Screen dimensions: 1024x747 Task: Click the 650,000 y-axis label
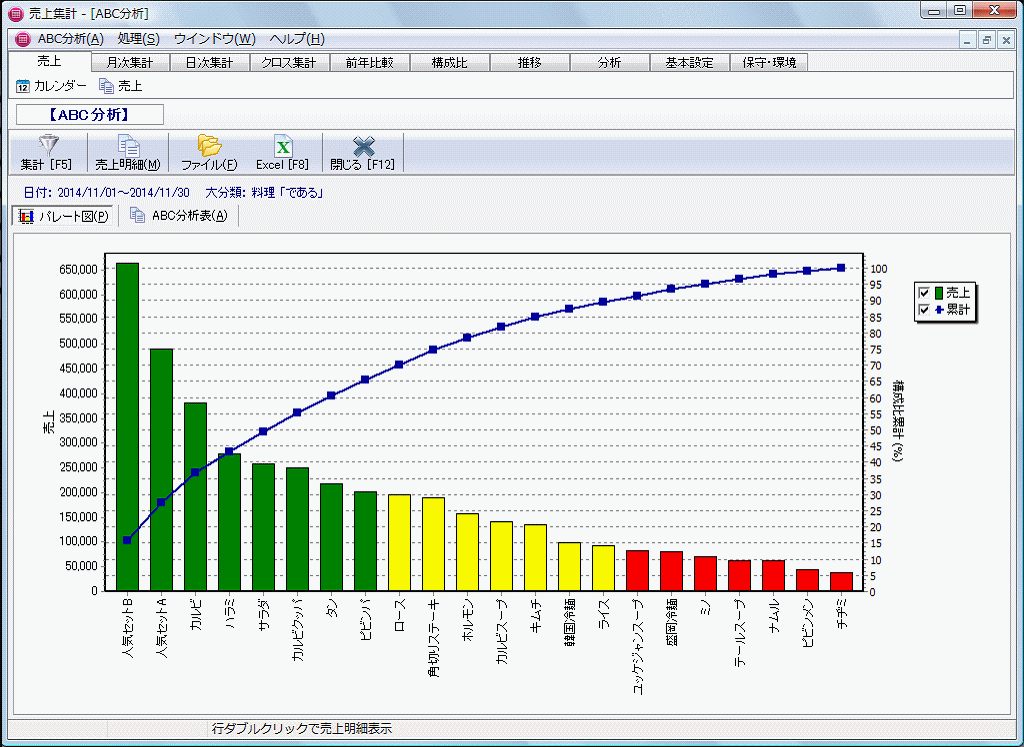pyautogui.click(x=78, y=270)
